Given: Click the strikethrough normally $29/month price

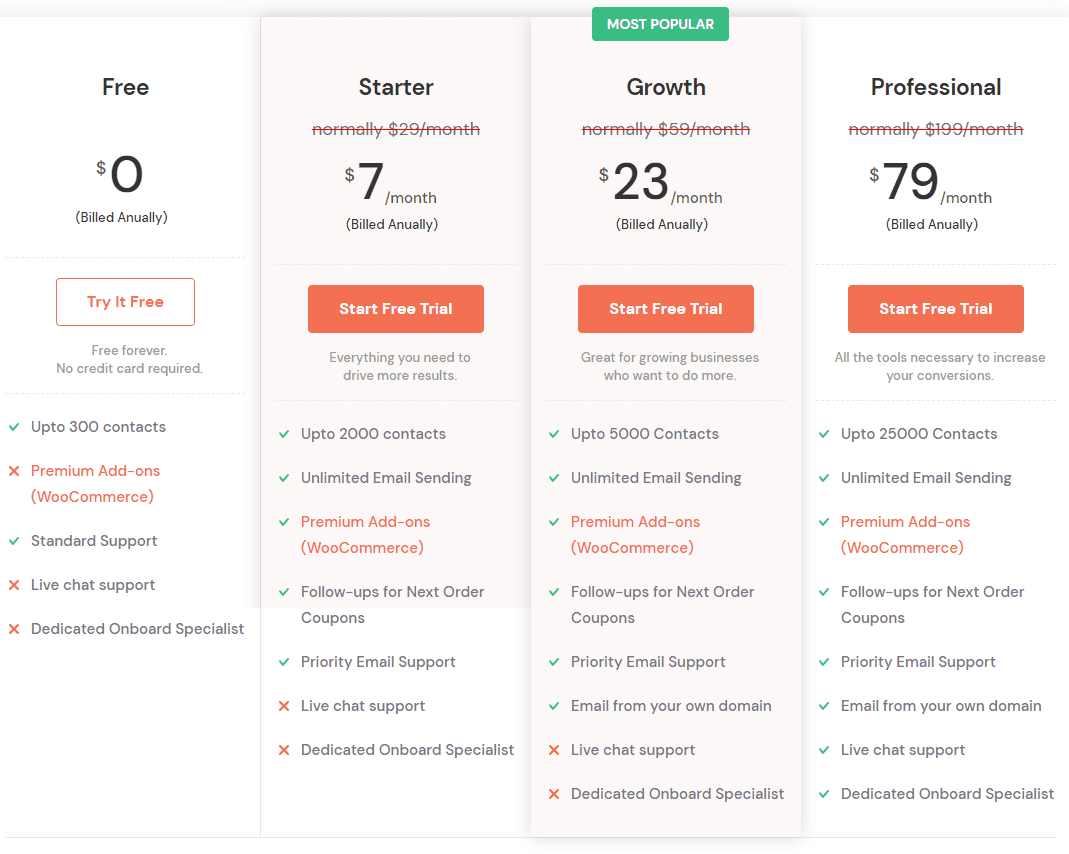Looking at the screenshot, I should pos(395,129).
